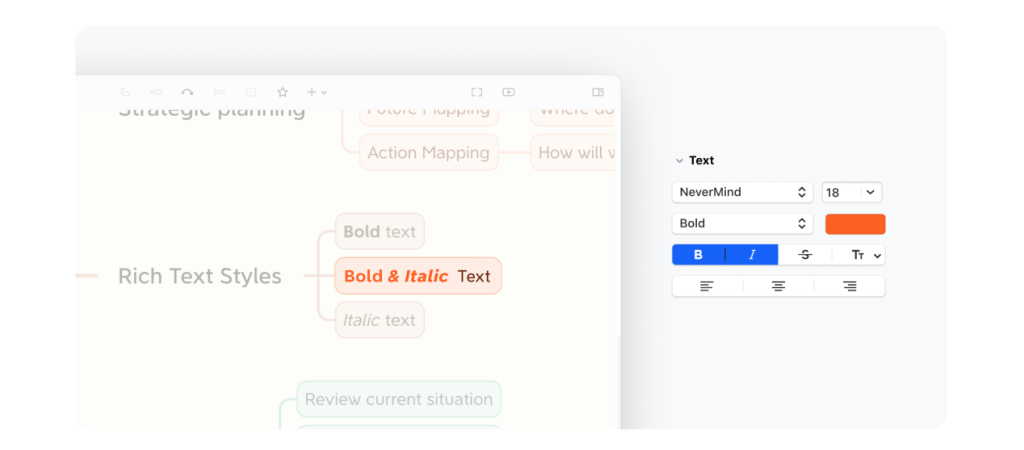Collapse the Text section
Viewport: 1024px width, 450px height.
(679, 161)
